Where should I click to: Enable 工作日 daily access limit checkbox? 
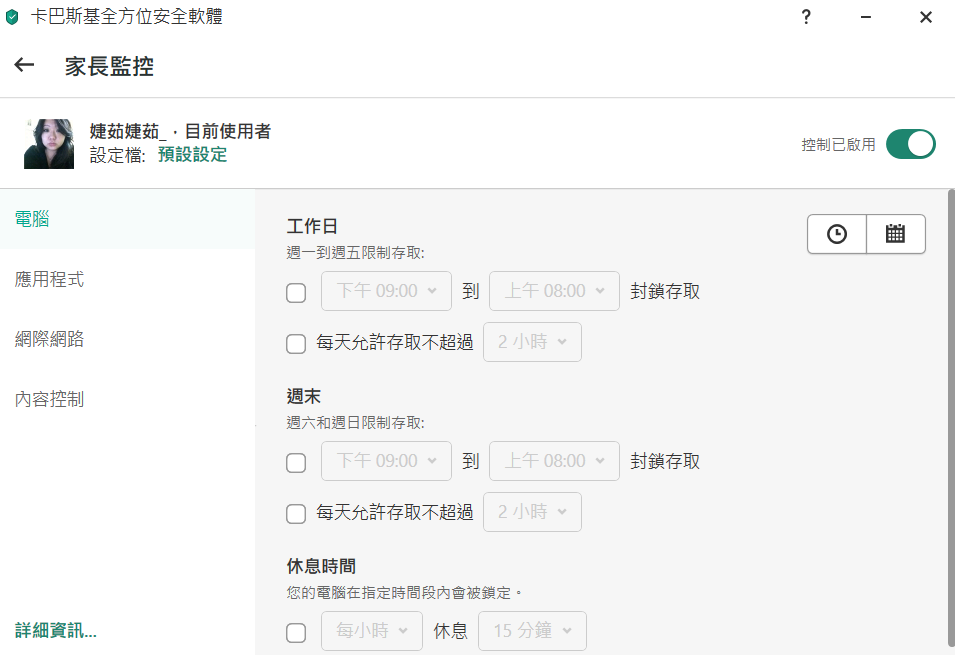[296, 344]
